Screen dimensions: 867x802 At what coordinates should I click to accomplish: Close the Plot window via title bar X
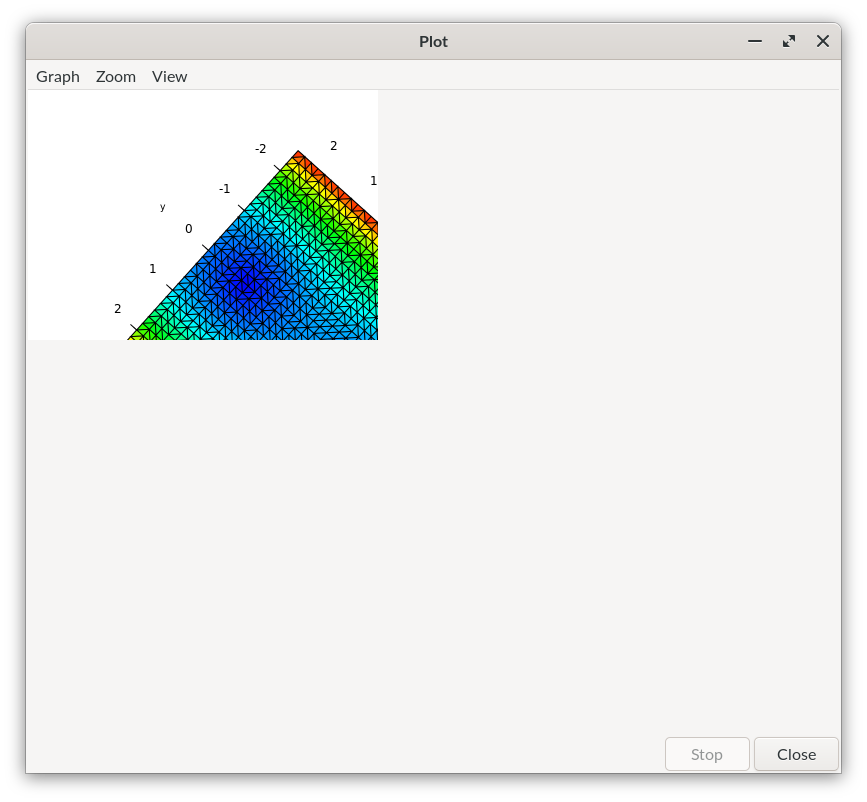point(823,41)
